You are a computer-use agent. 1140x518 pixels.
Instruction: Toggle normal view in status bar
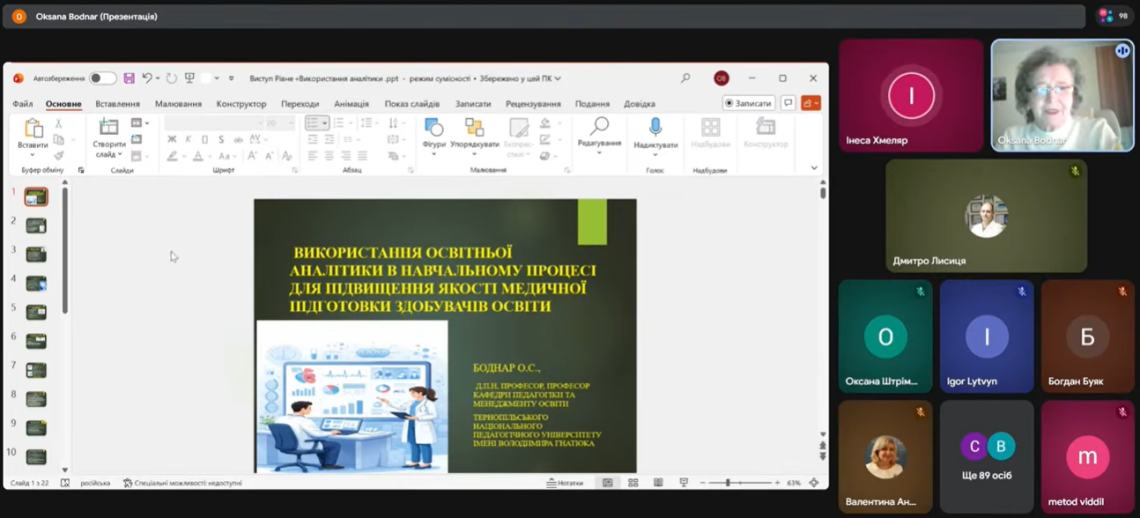tap(607, 483)
